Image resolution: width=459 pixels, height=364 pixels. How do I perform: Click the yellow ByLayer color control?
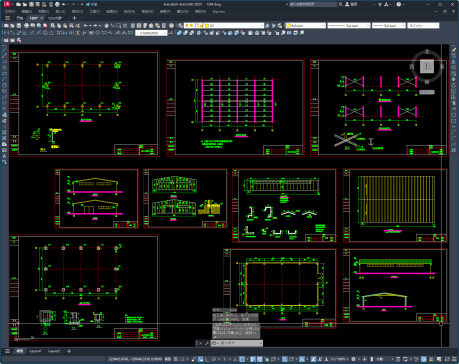306,25
